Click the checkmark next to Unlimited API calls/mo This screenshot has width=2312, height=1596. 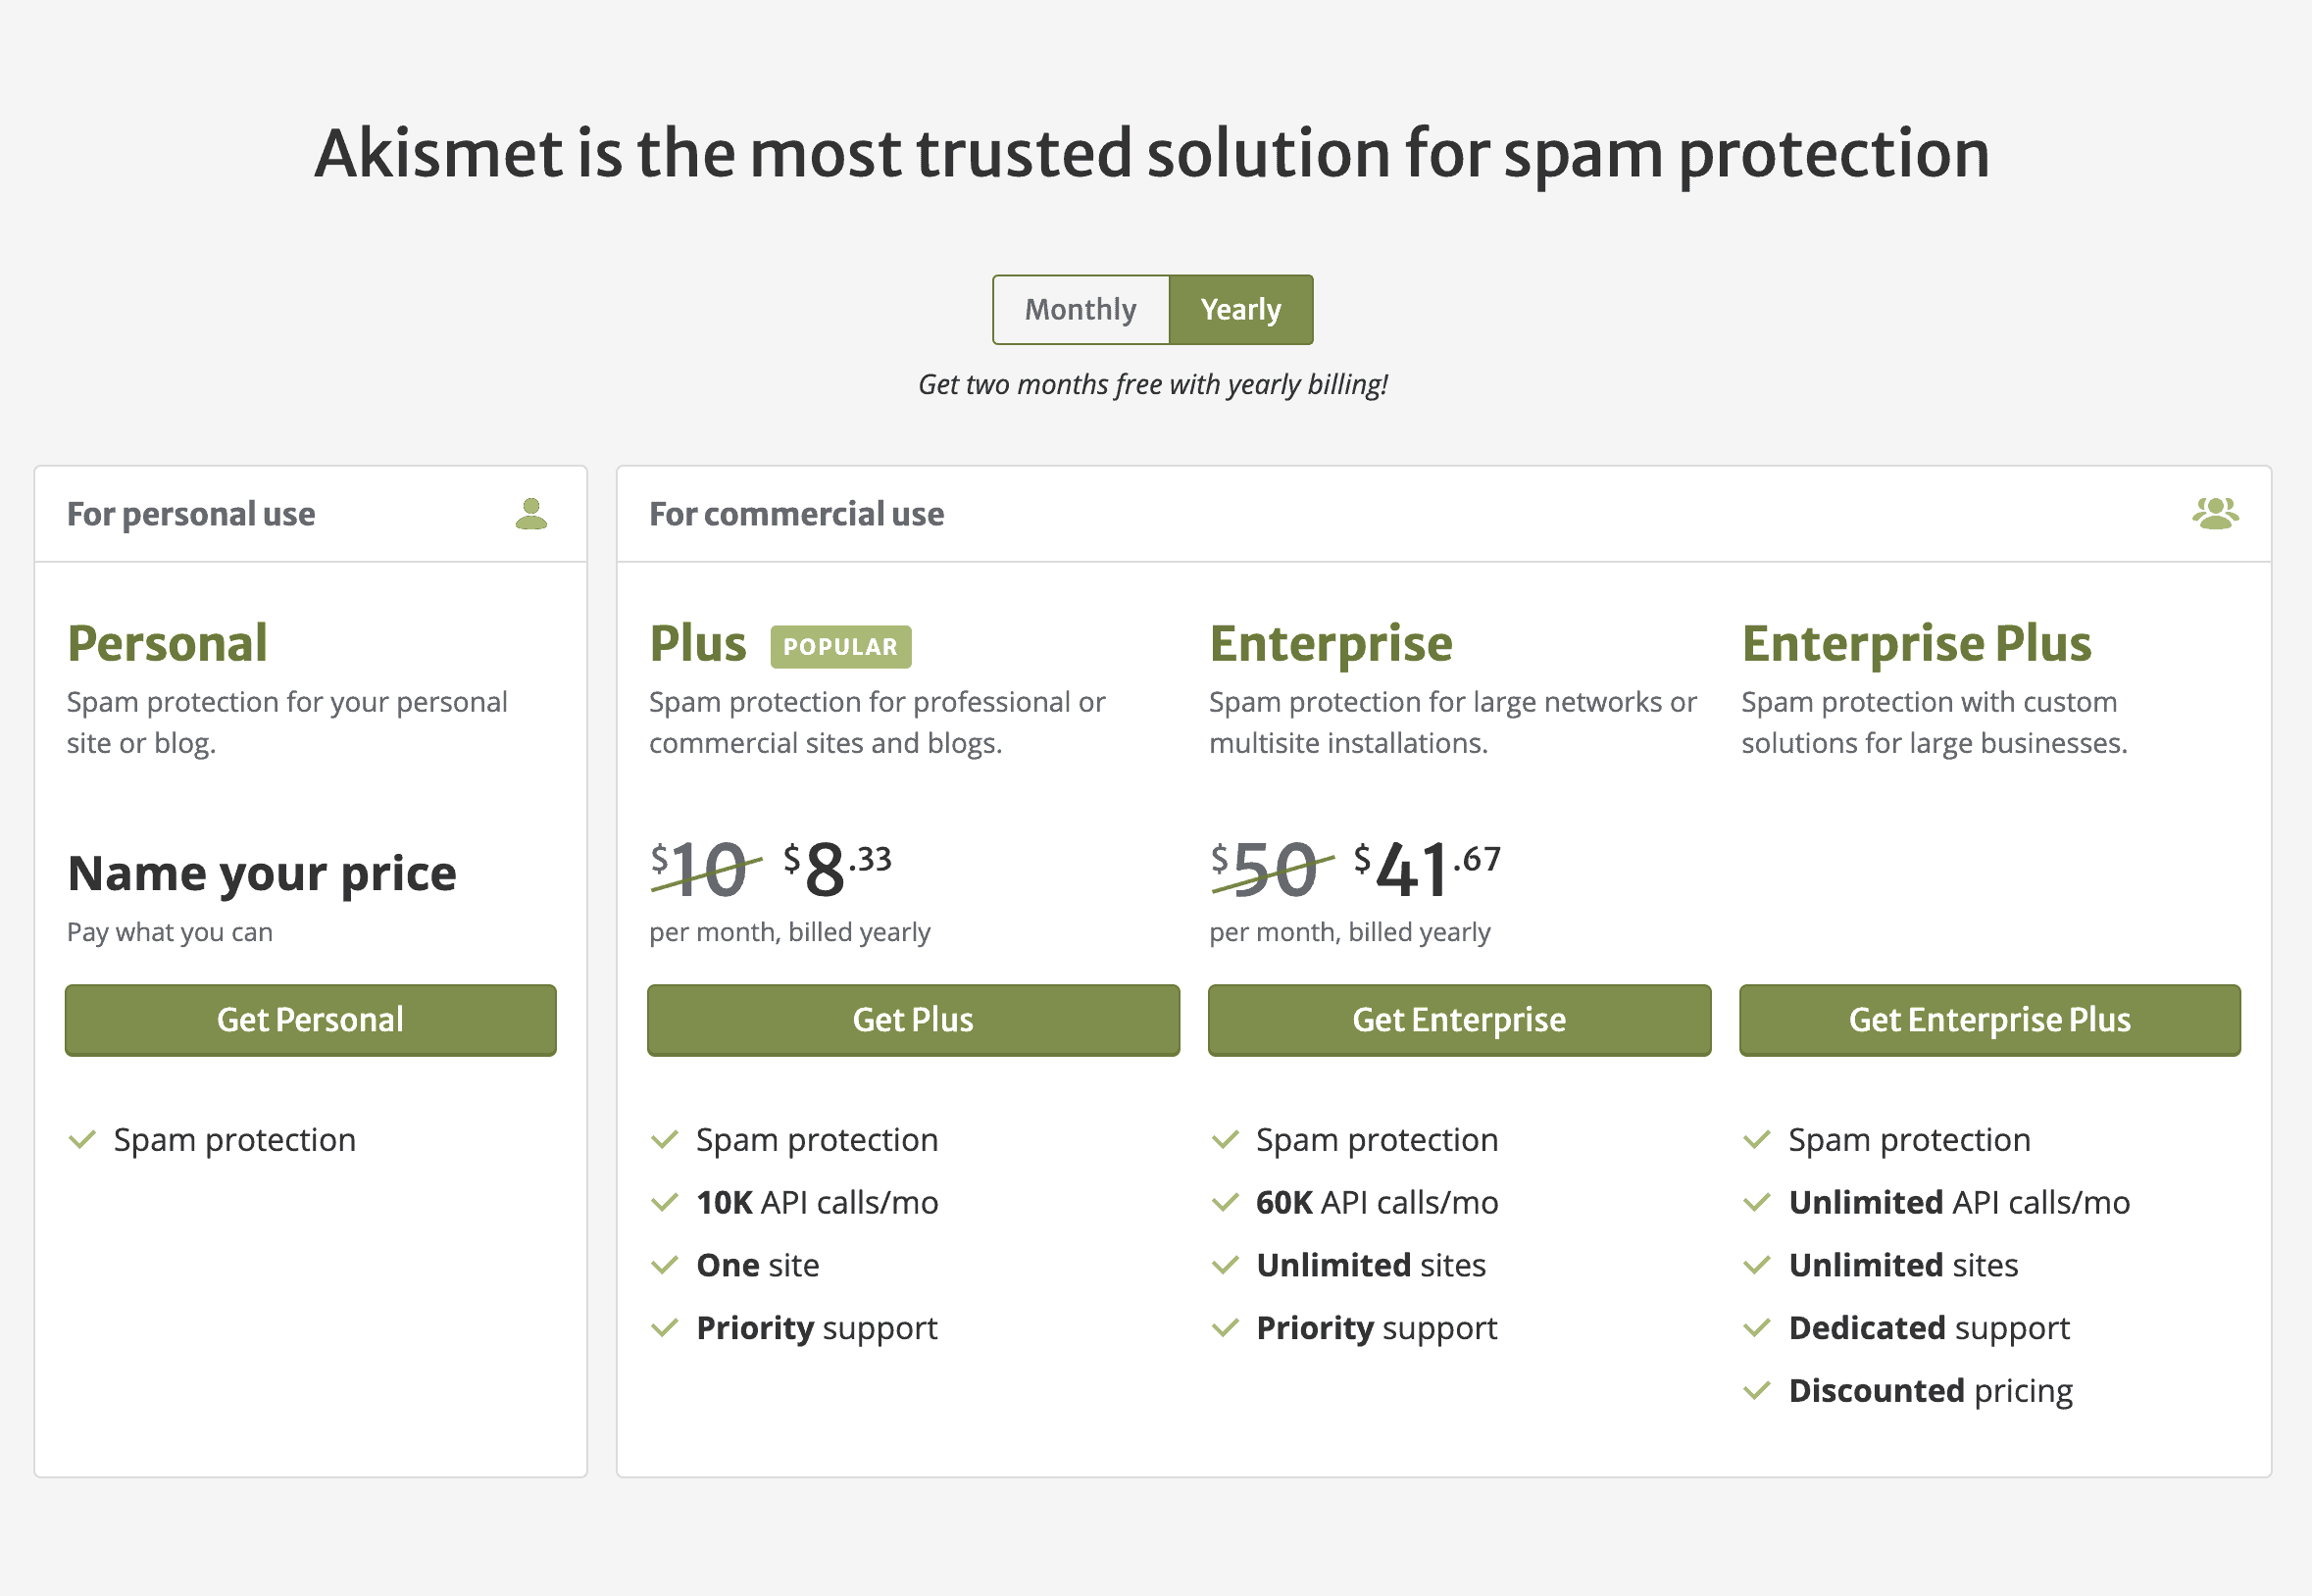coord(1757,1203)
